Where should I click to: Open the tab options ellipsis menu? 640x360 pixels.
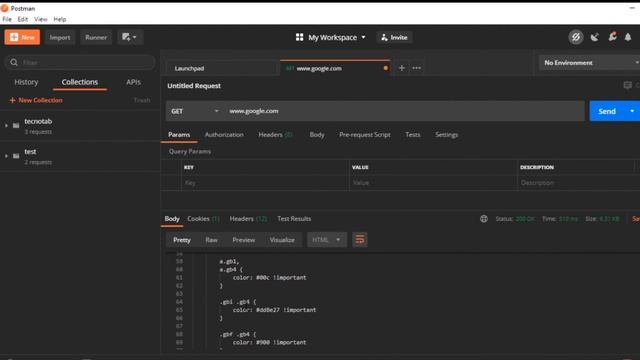416,68
